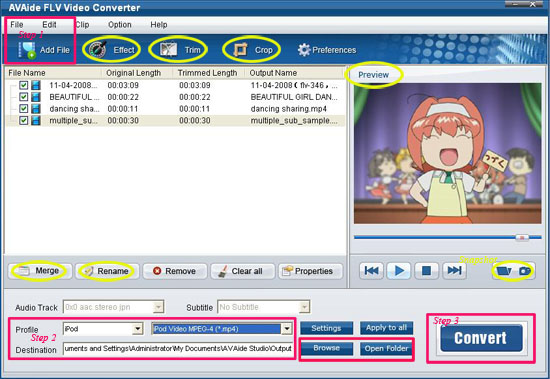Screen dimensions: 550x379
Task: Play the preview video
Action: point(399,271)
